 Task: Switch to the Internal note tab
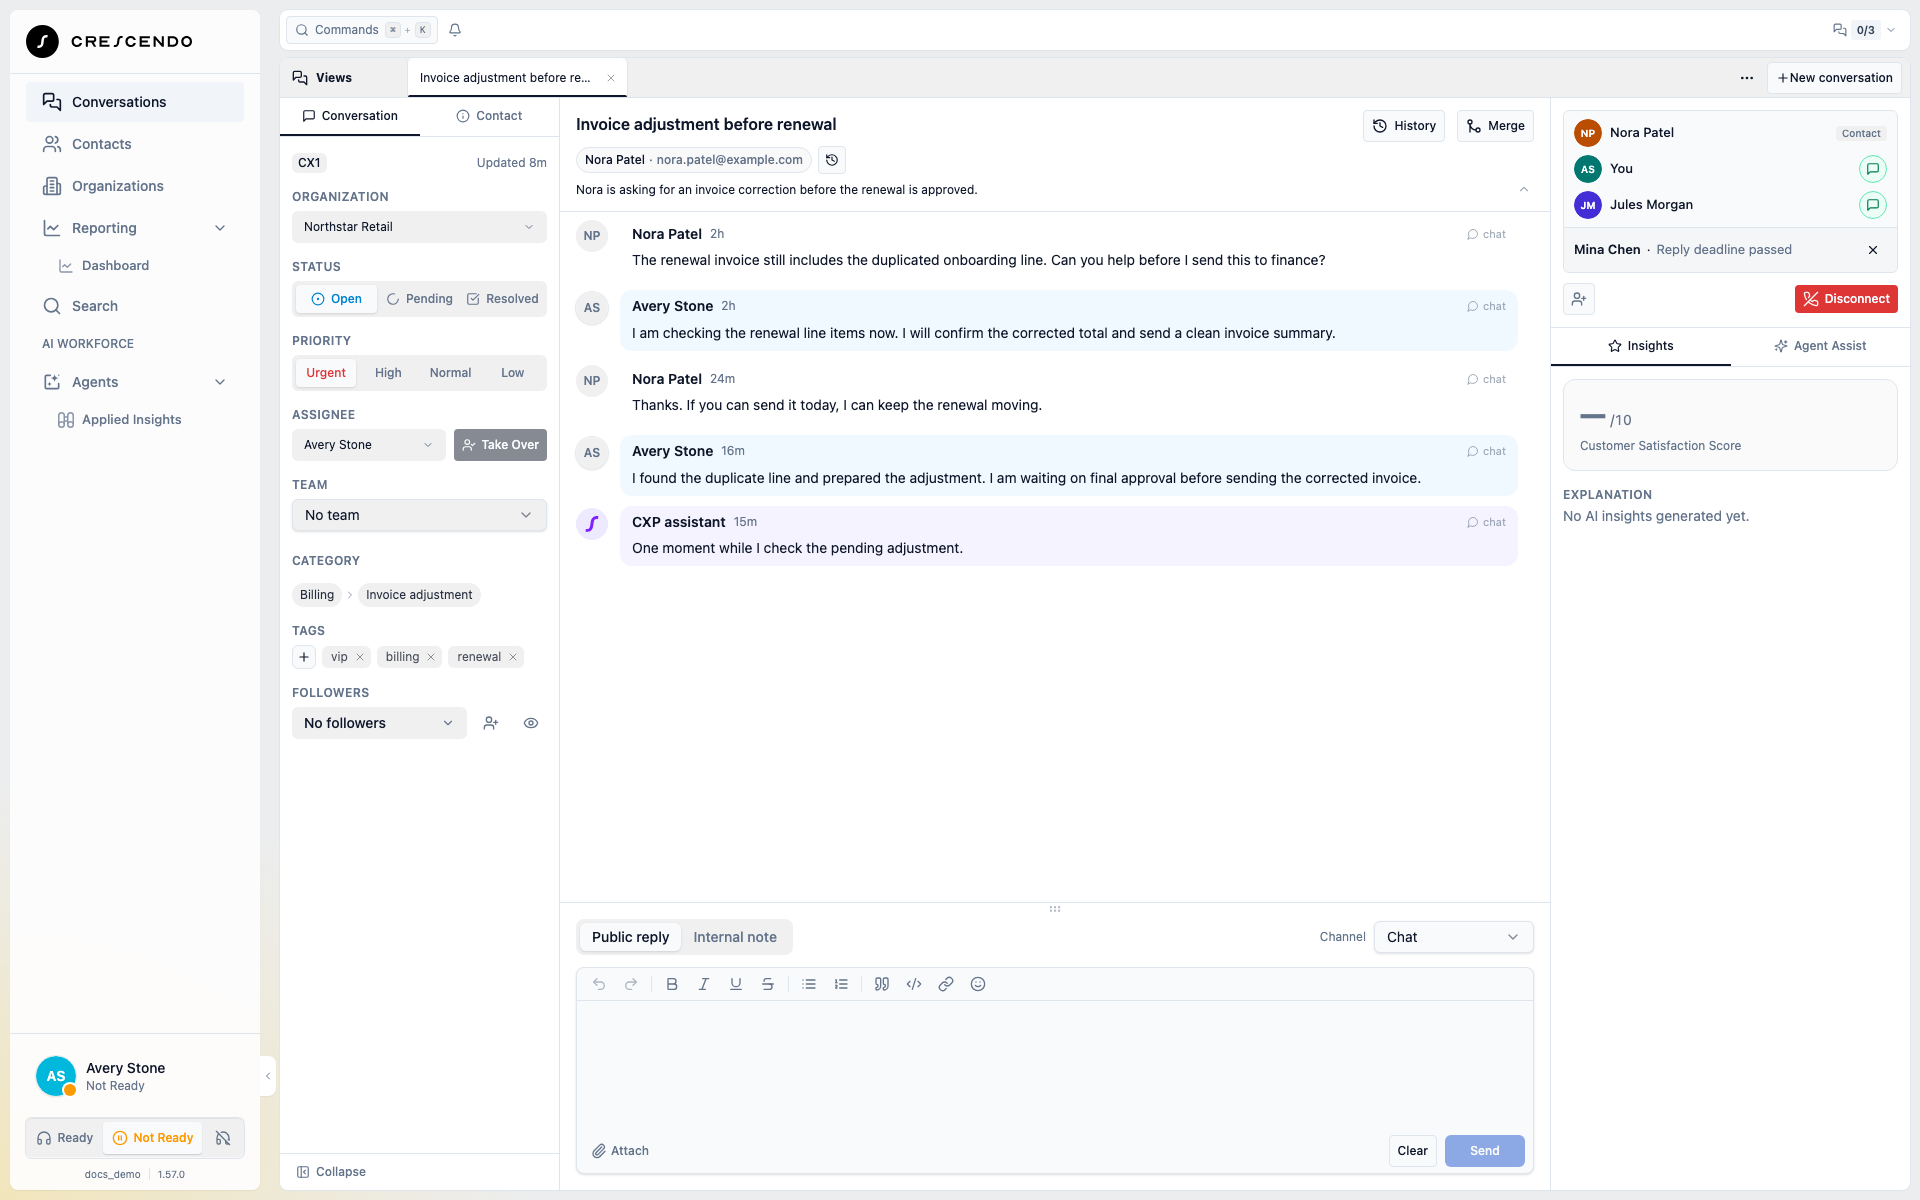(x=735, y=937)
